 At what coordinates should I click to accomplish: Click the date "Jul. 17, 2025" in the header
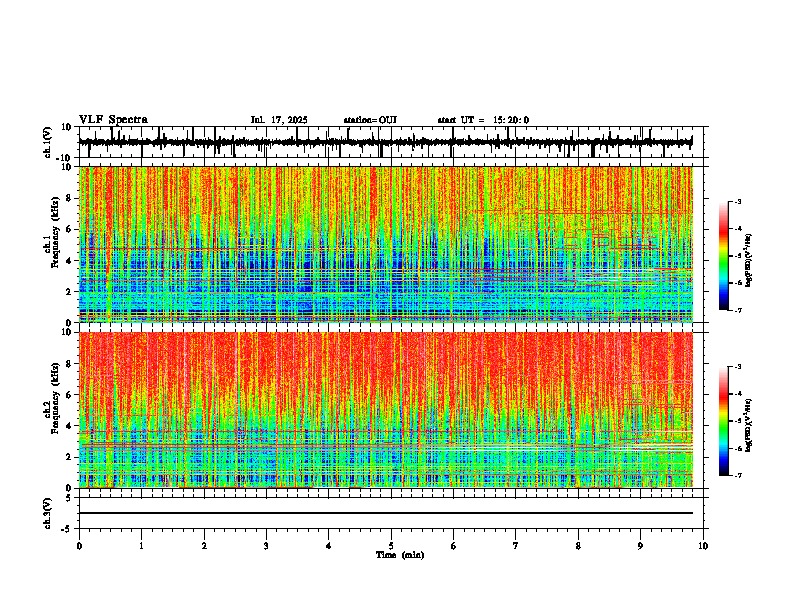279,120
